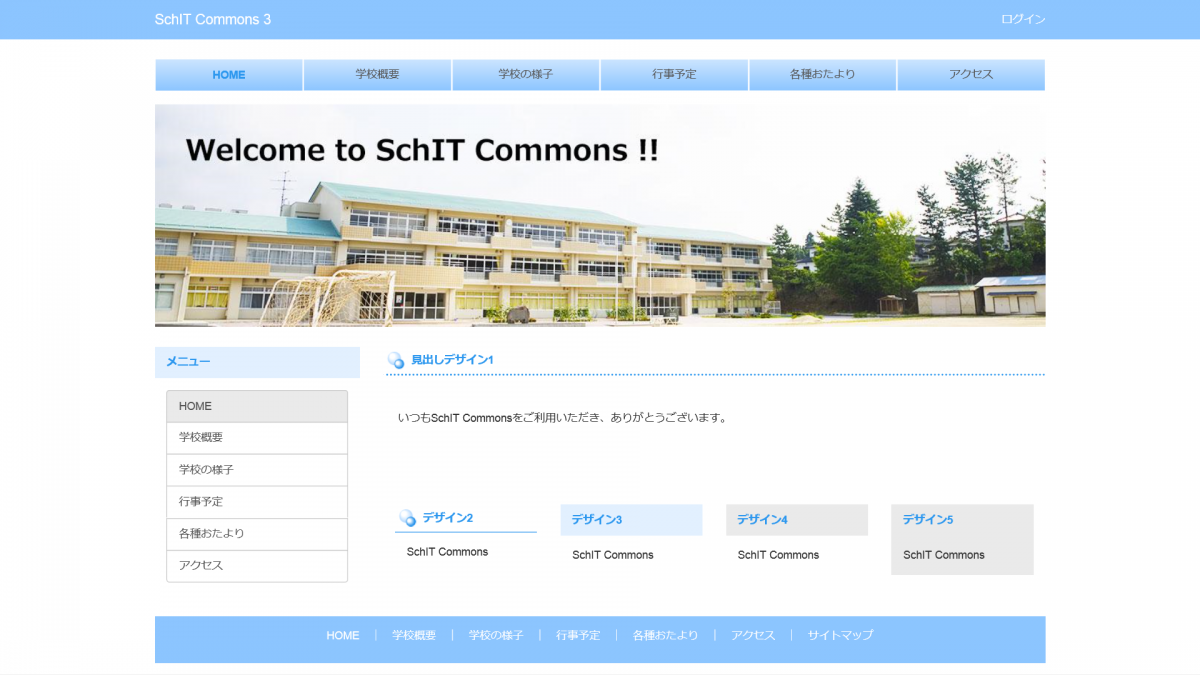The height and width of the screenshot is (675, 1200).
Task: Click the Welcome to SchIT Commons banner image
Action: point(600,215)
